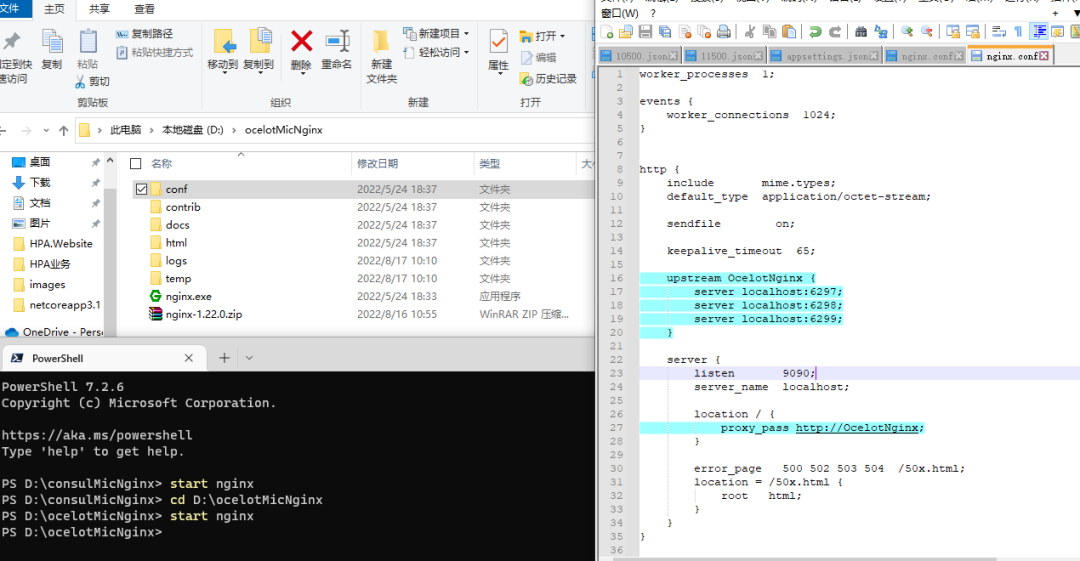Open HPA.Website in Explorer sidebar
Screen dimensions: 1080x561
click(61, 244)
